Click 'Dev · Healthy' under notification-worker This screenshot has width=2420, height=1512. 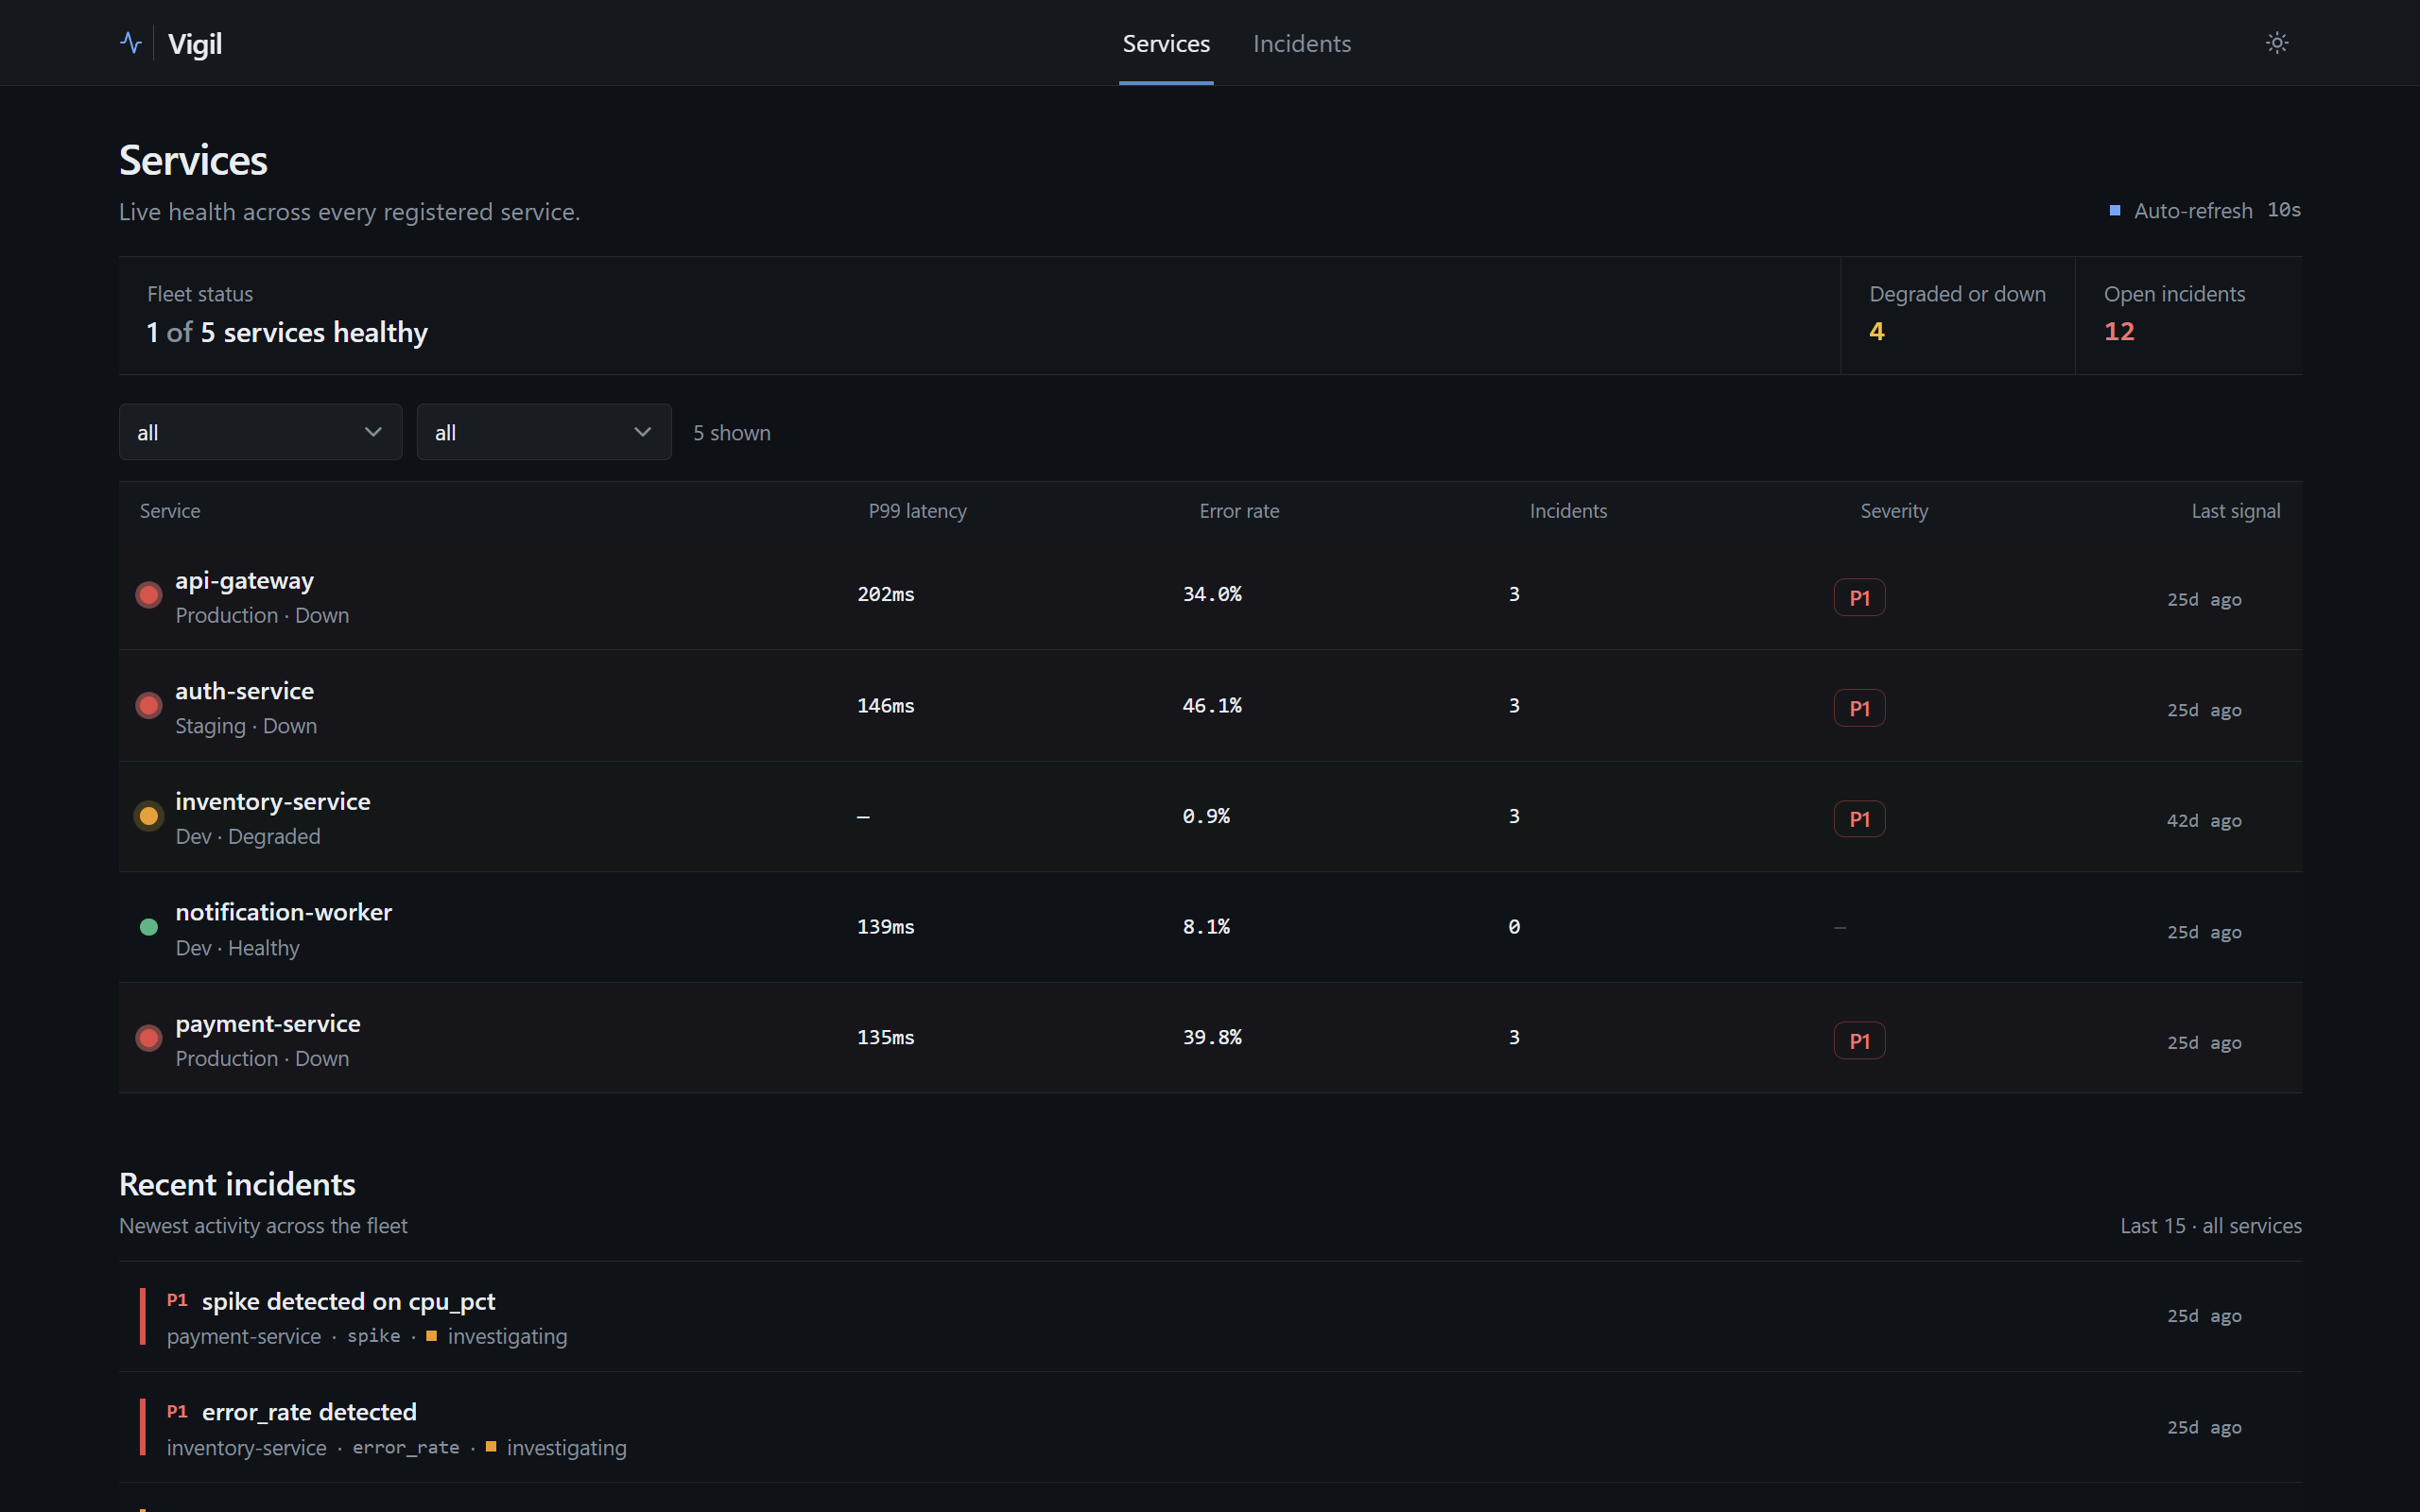click(x=237, y=948)
